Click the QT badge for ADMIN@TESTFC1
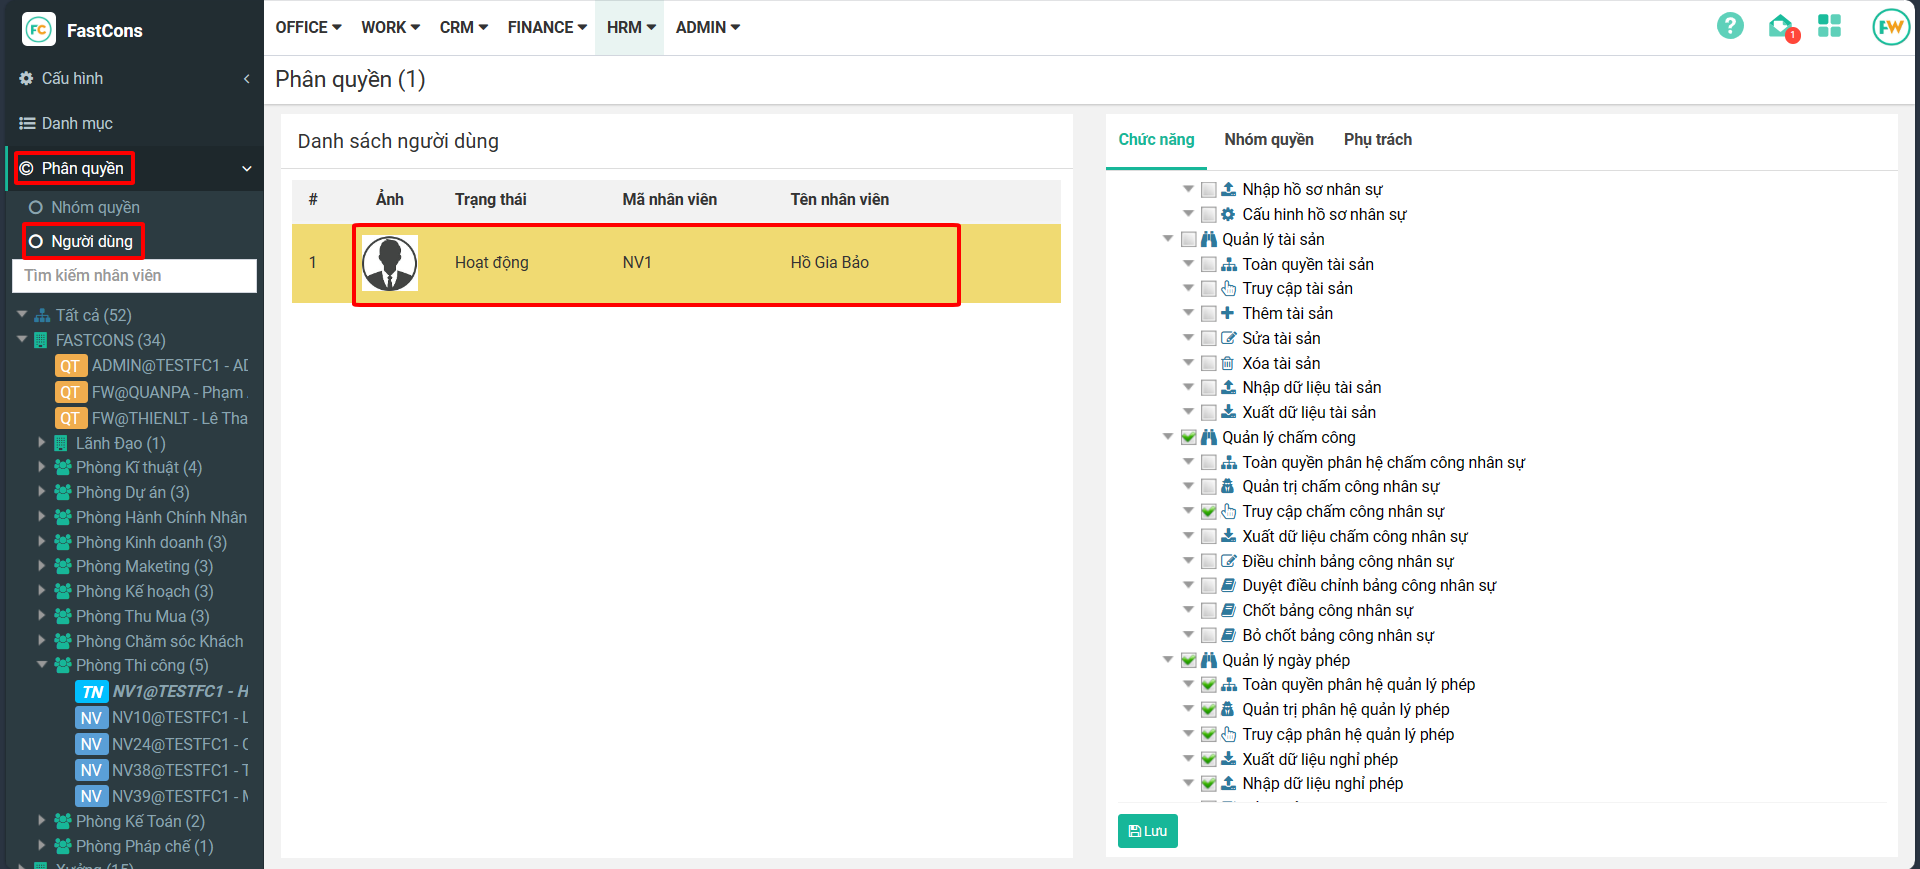 [x=70, y=366]
